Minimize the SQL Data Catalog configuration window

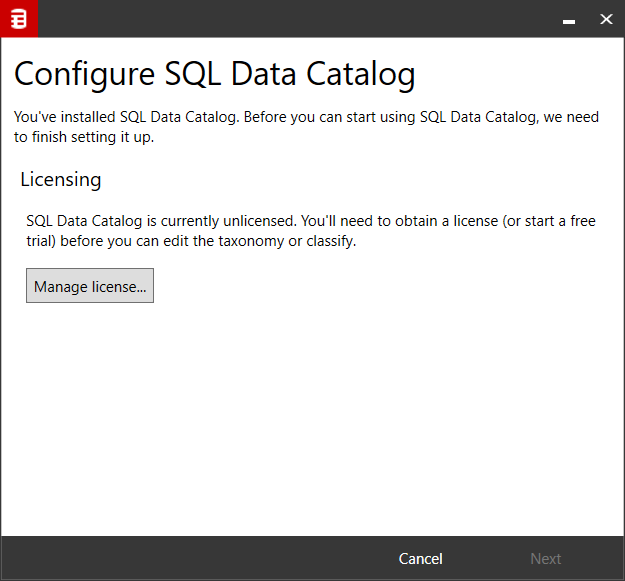pos(568,19)
